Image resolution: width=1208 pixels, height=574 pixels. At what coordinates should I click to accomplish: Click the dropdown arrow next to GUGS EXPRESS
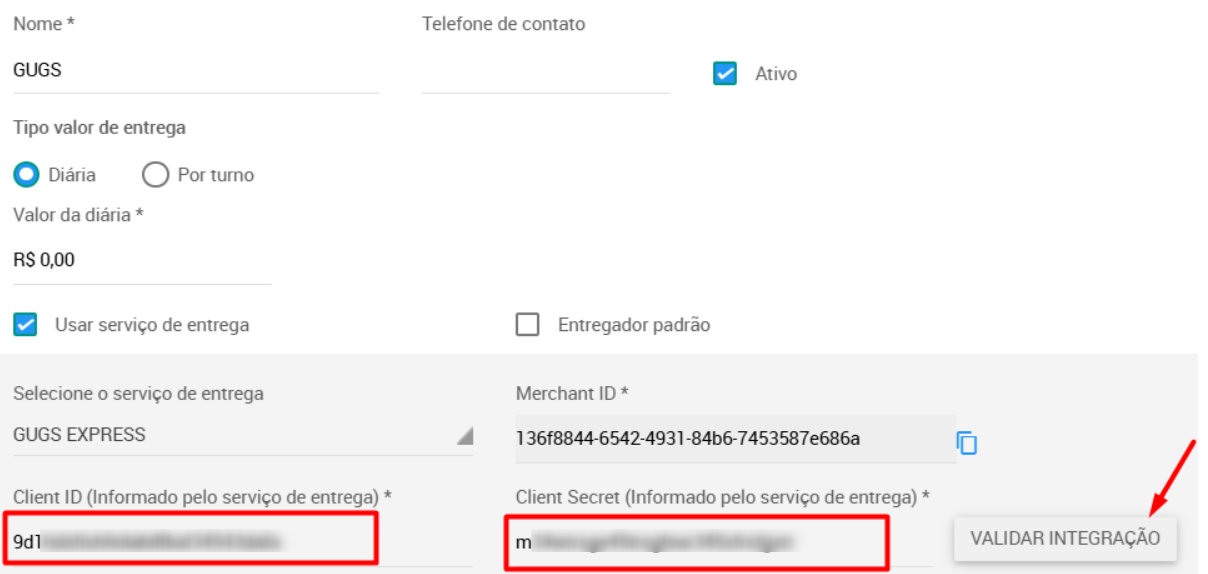[x=464, y=436]
